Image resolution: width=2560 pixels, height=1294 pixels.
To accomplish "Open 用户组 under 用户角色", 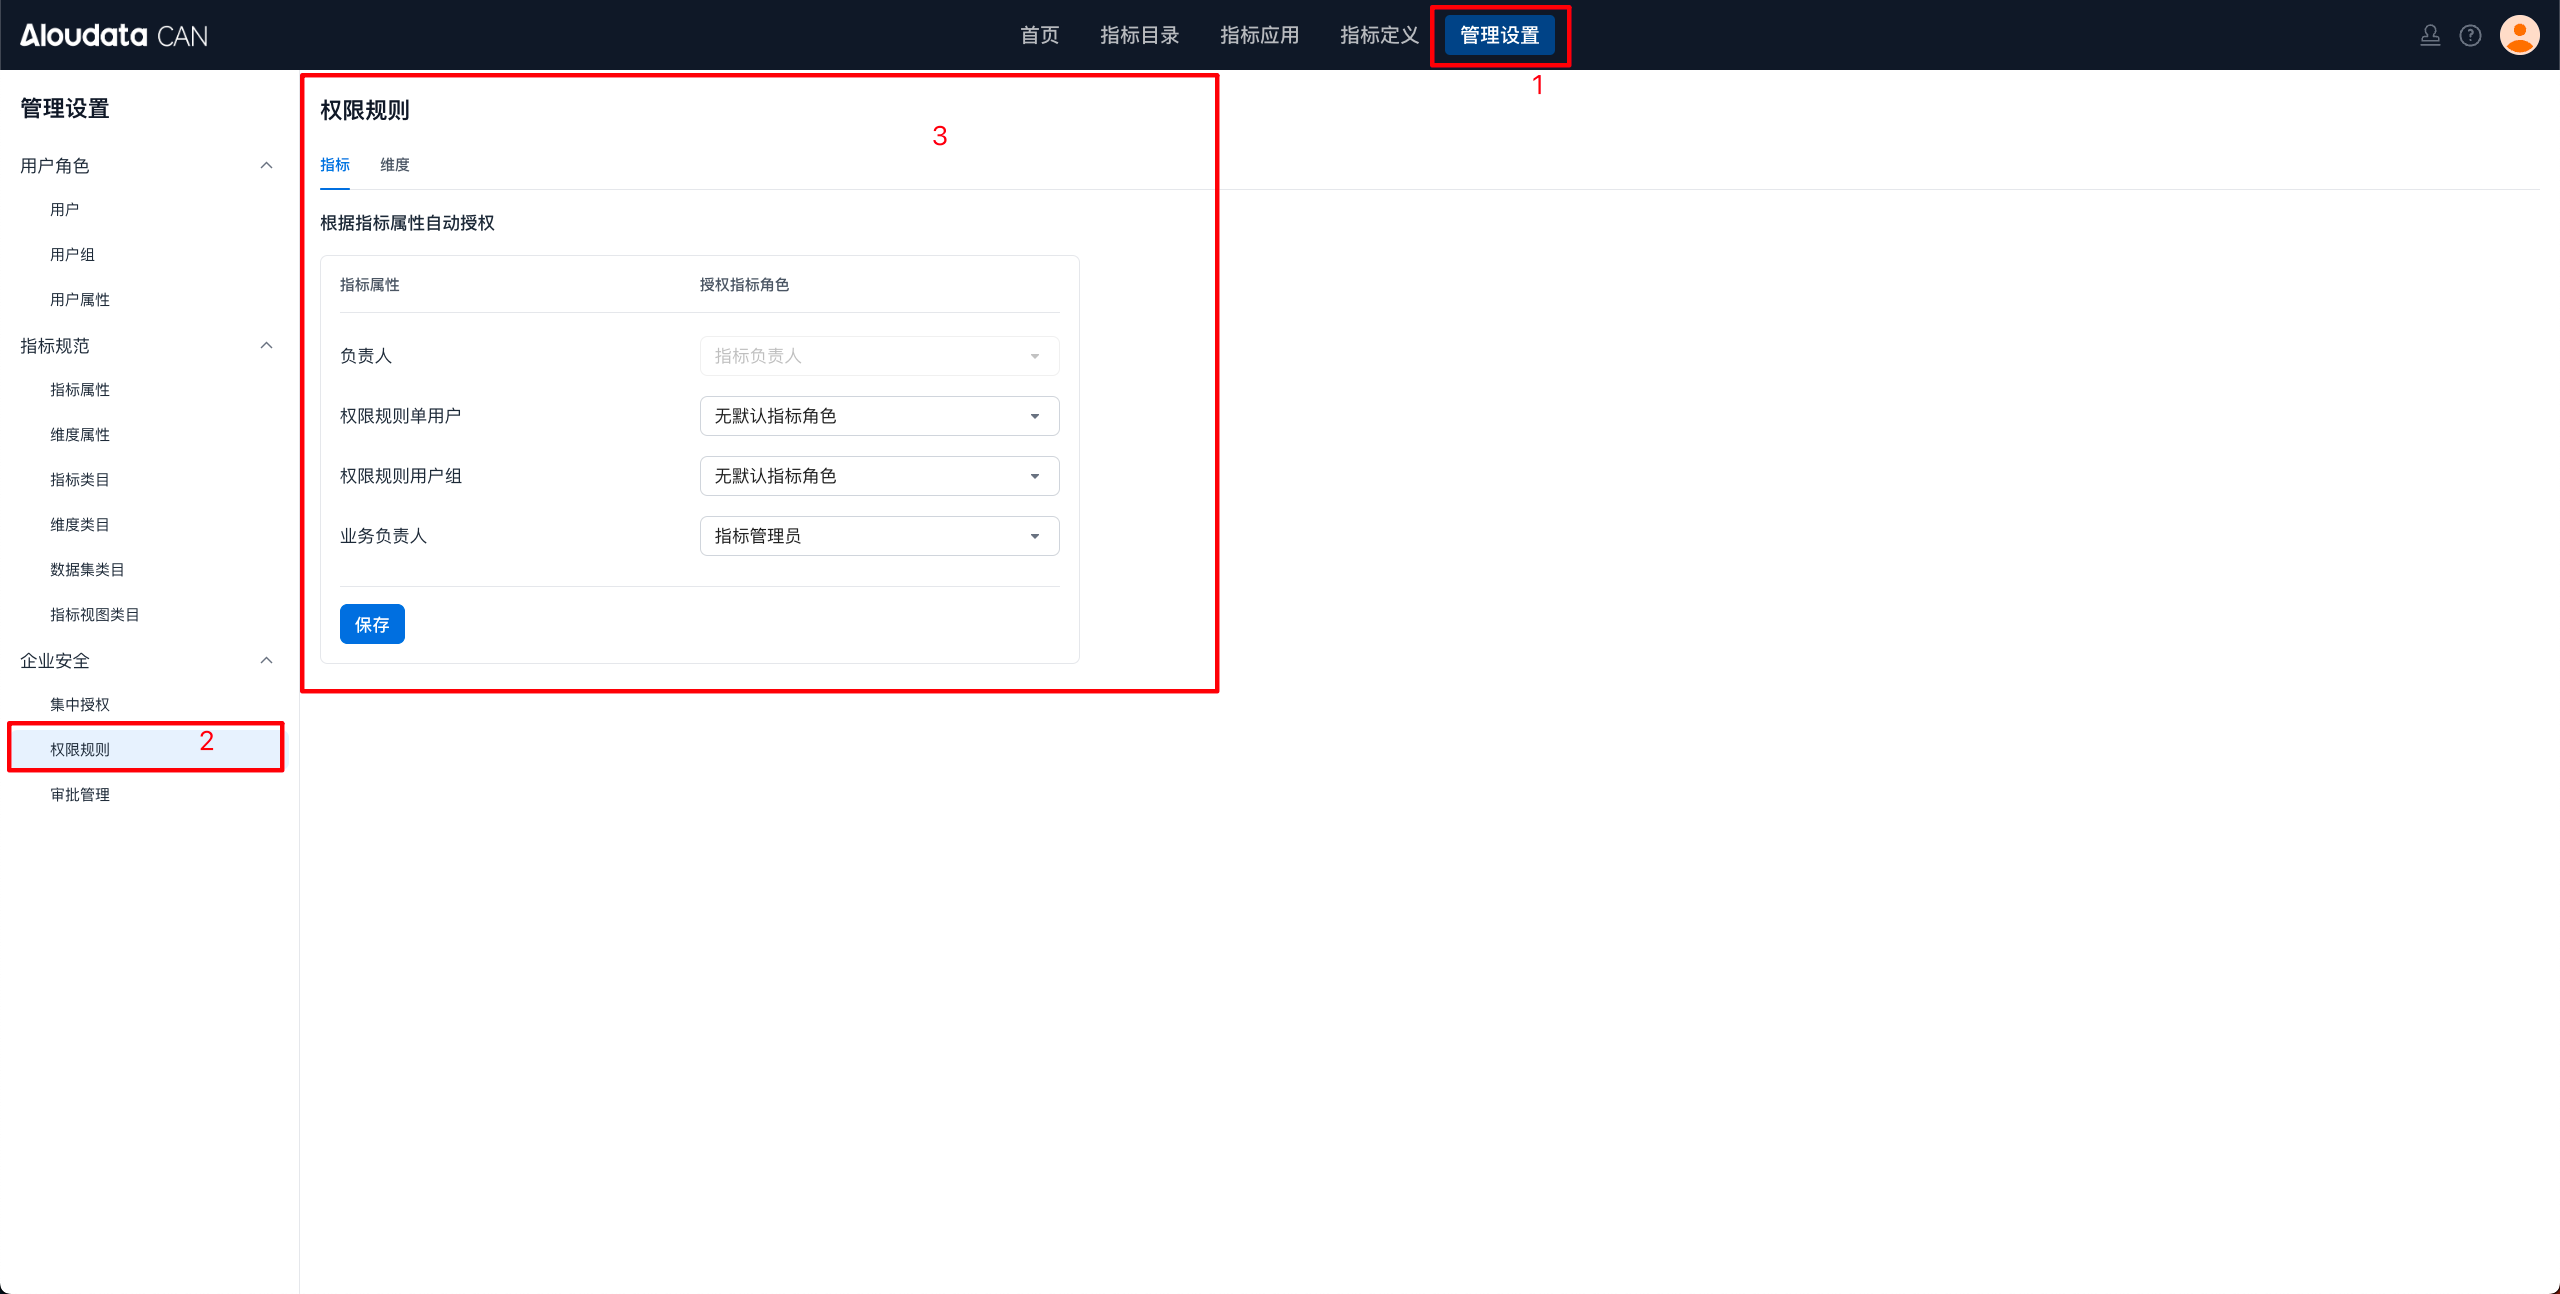I will pyautogui.click(x=72, y=254).
